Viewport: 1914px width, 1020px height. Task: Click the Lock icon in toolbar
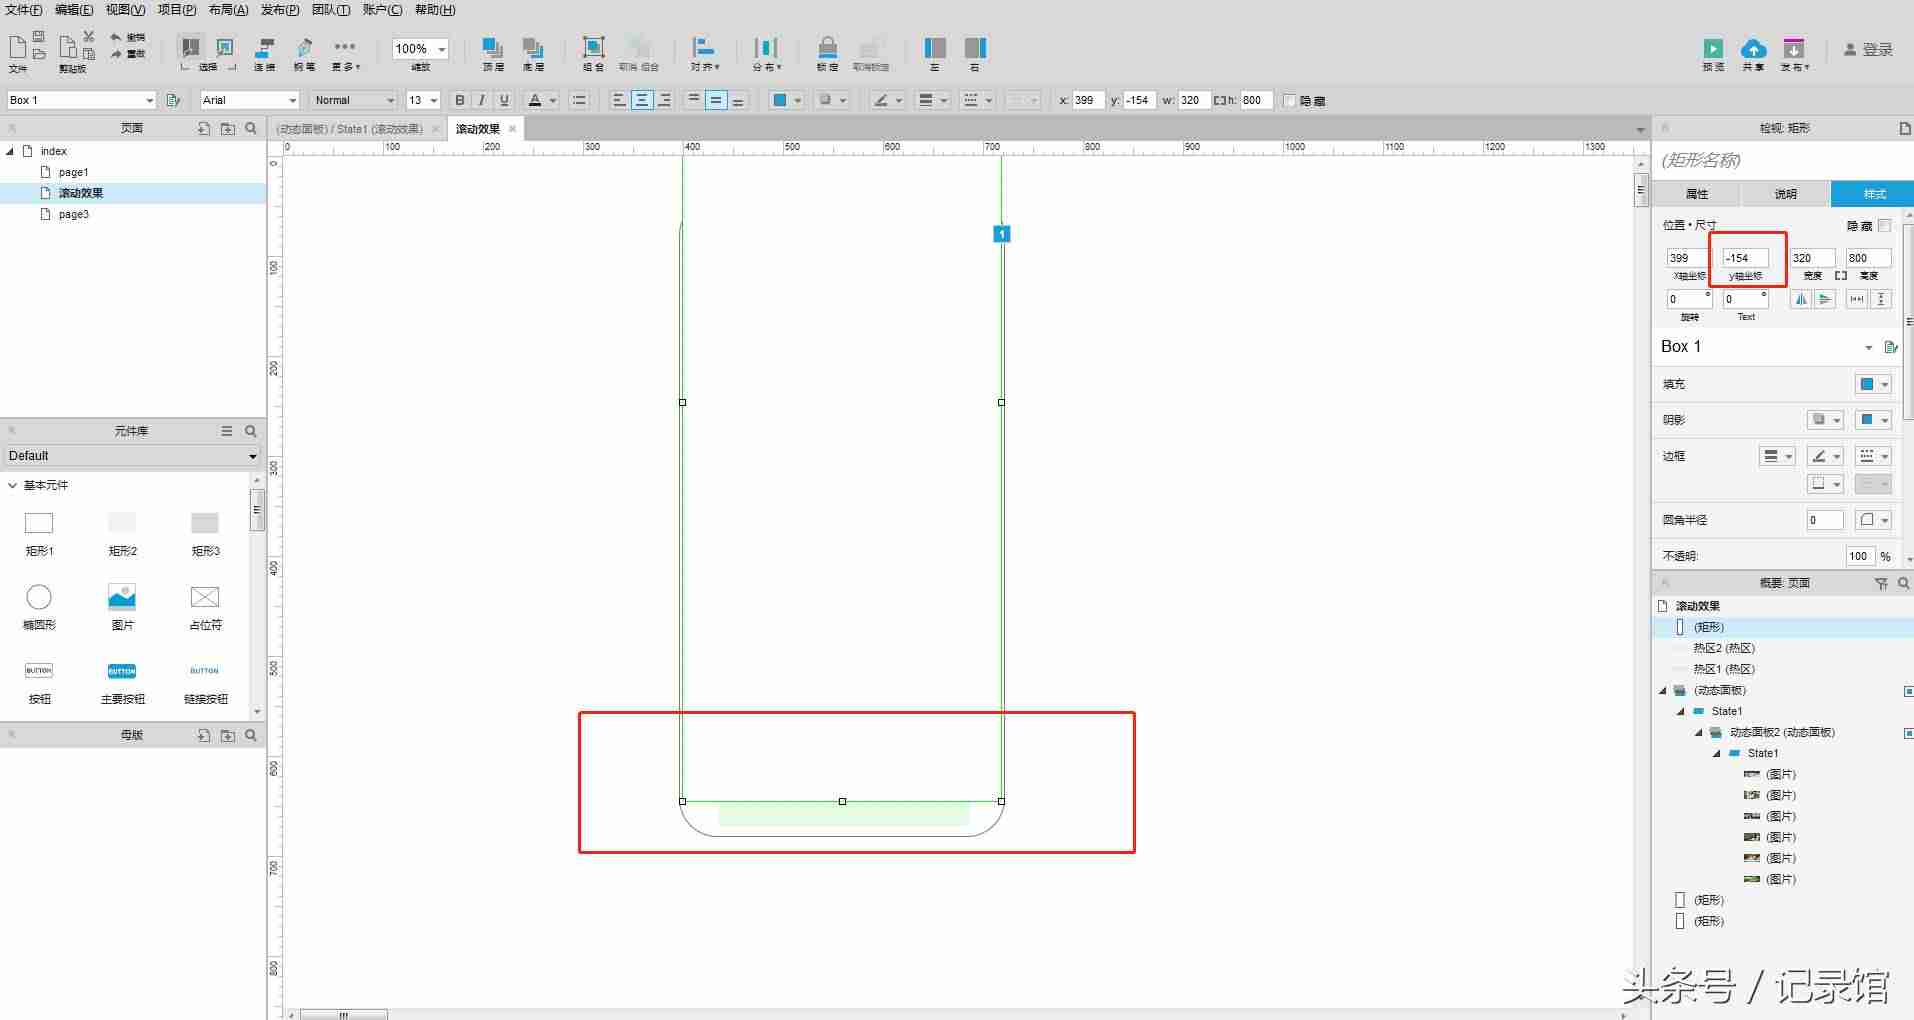(x=827, y=48)
